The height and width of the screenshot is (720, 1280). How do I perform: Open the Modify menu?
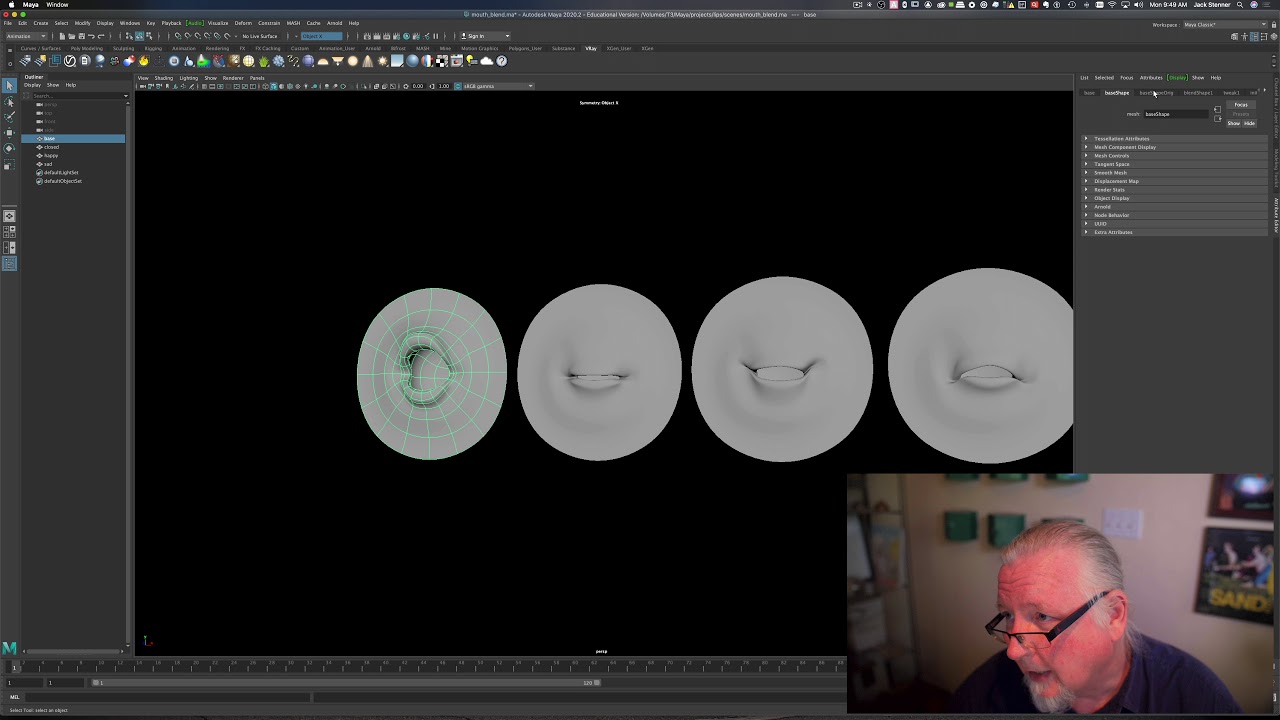[82, 23]
